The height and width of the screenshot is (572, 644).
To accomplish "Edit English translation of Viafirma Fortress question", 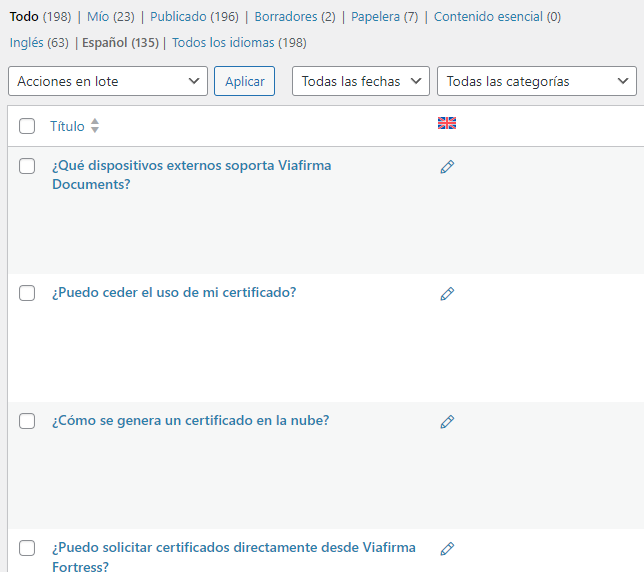I will [x=447, y=549].
